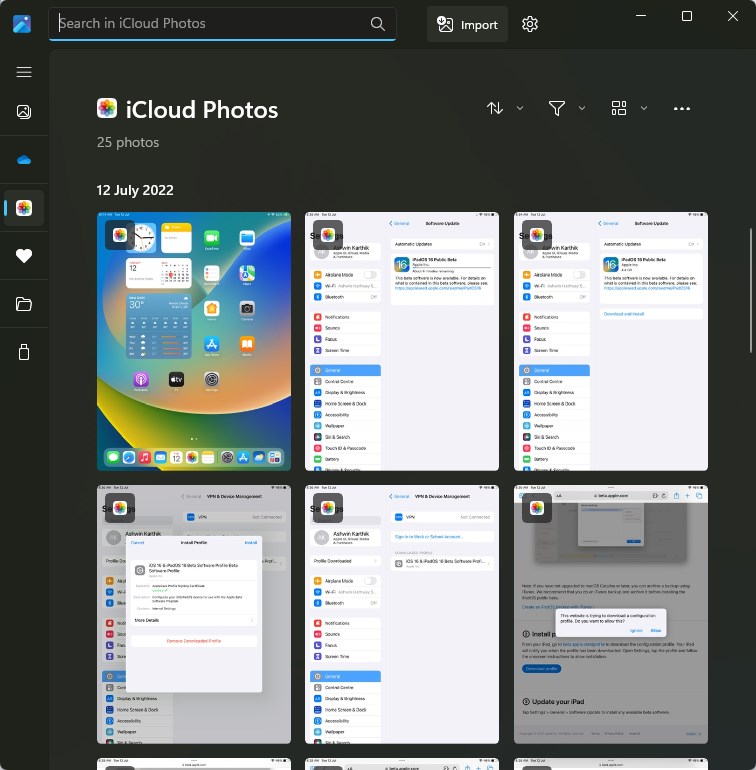Maximize the Photos window
This screenshot has width=756, height=770.
pyautogui.click(x=687, y=16)
